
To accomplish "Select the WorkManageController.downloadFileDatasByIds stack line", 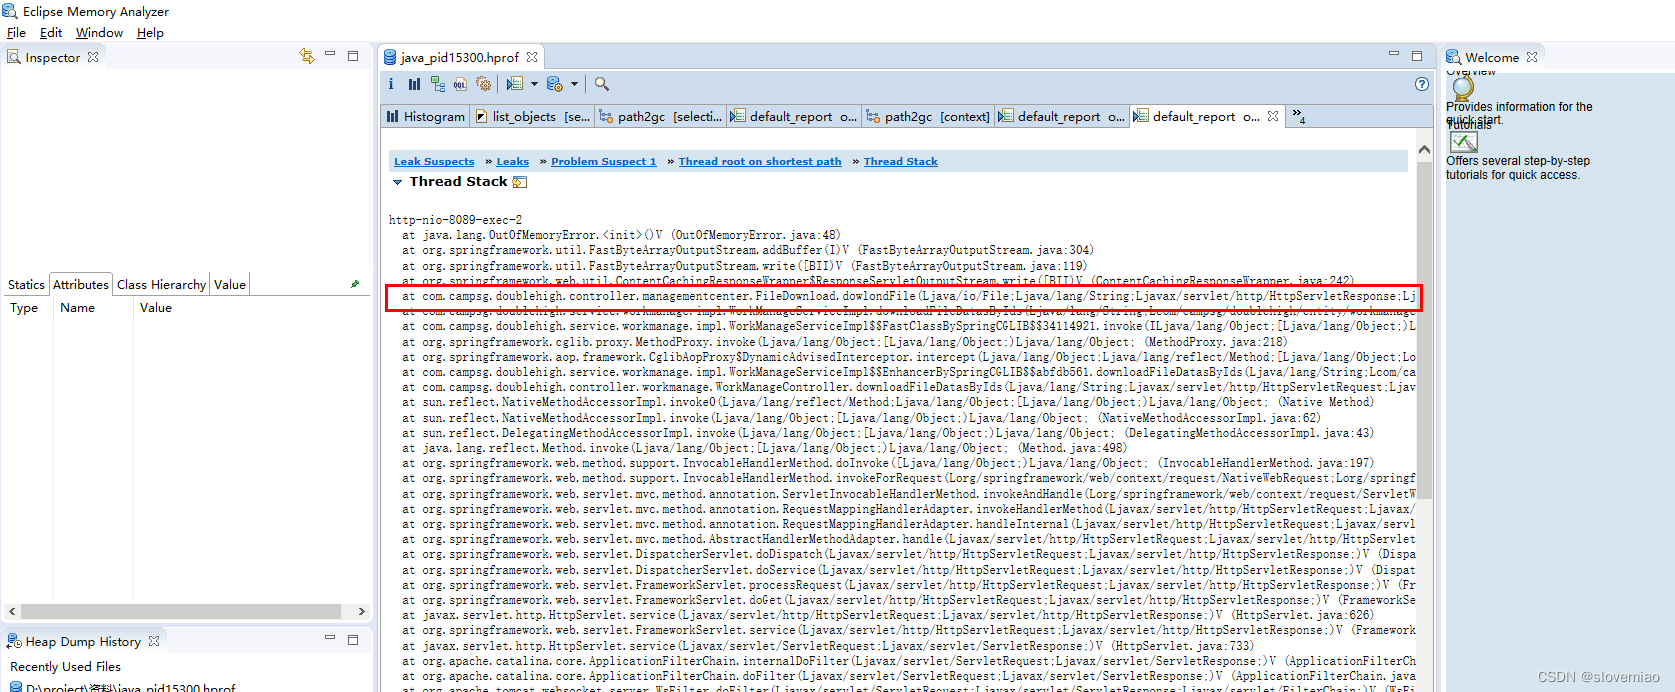I will click(909, 387).
